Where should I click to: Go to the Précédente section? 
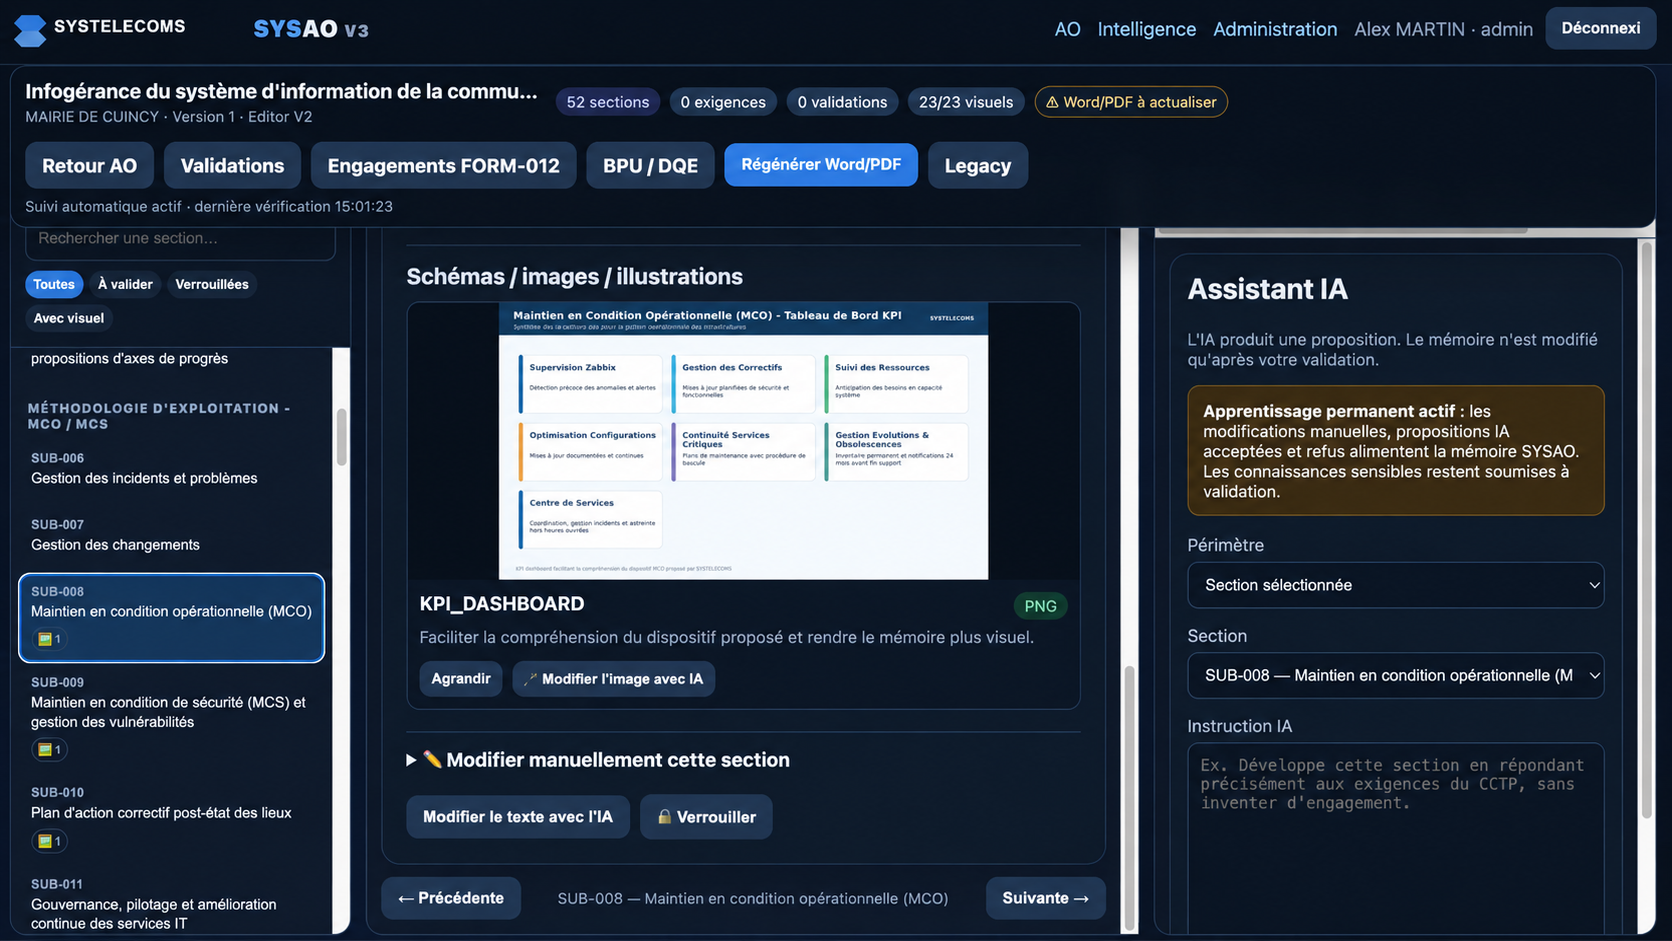tap(451, 898)
